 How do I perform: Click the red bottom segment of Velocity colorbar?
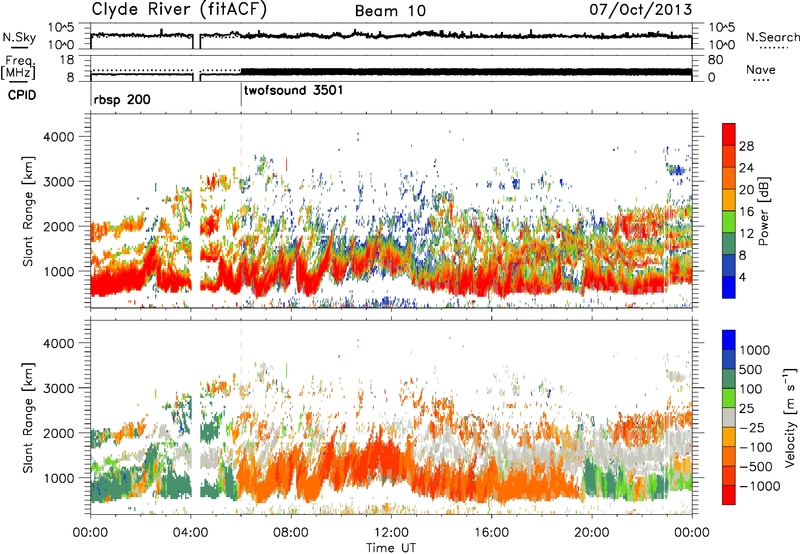[729, 495]
